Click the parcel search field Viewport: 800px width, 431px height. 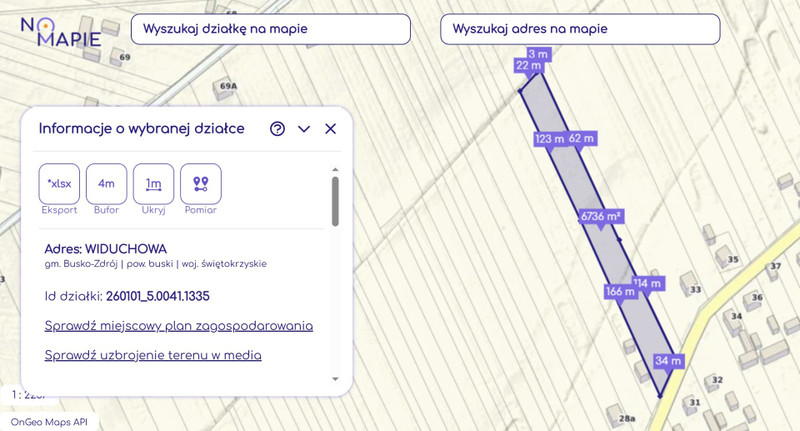[x=270, y=29]
